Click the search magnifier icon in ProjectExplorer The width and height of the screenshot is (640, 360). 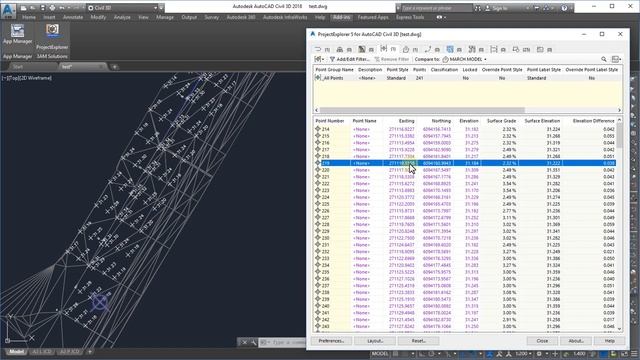(604, 60)
